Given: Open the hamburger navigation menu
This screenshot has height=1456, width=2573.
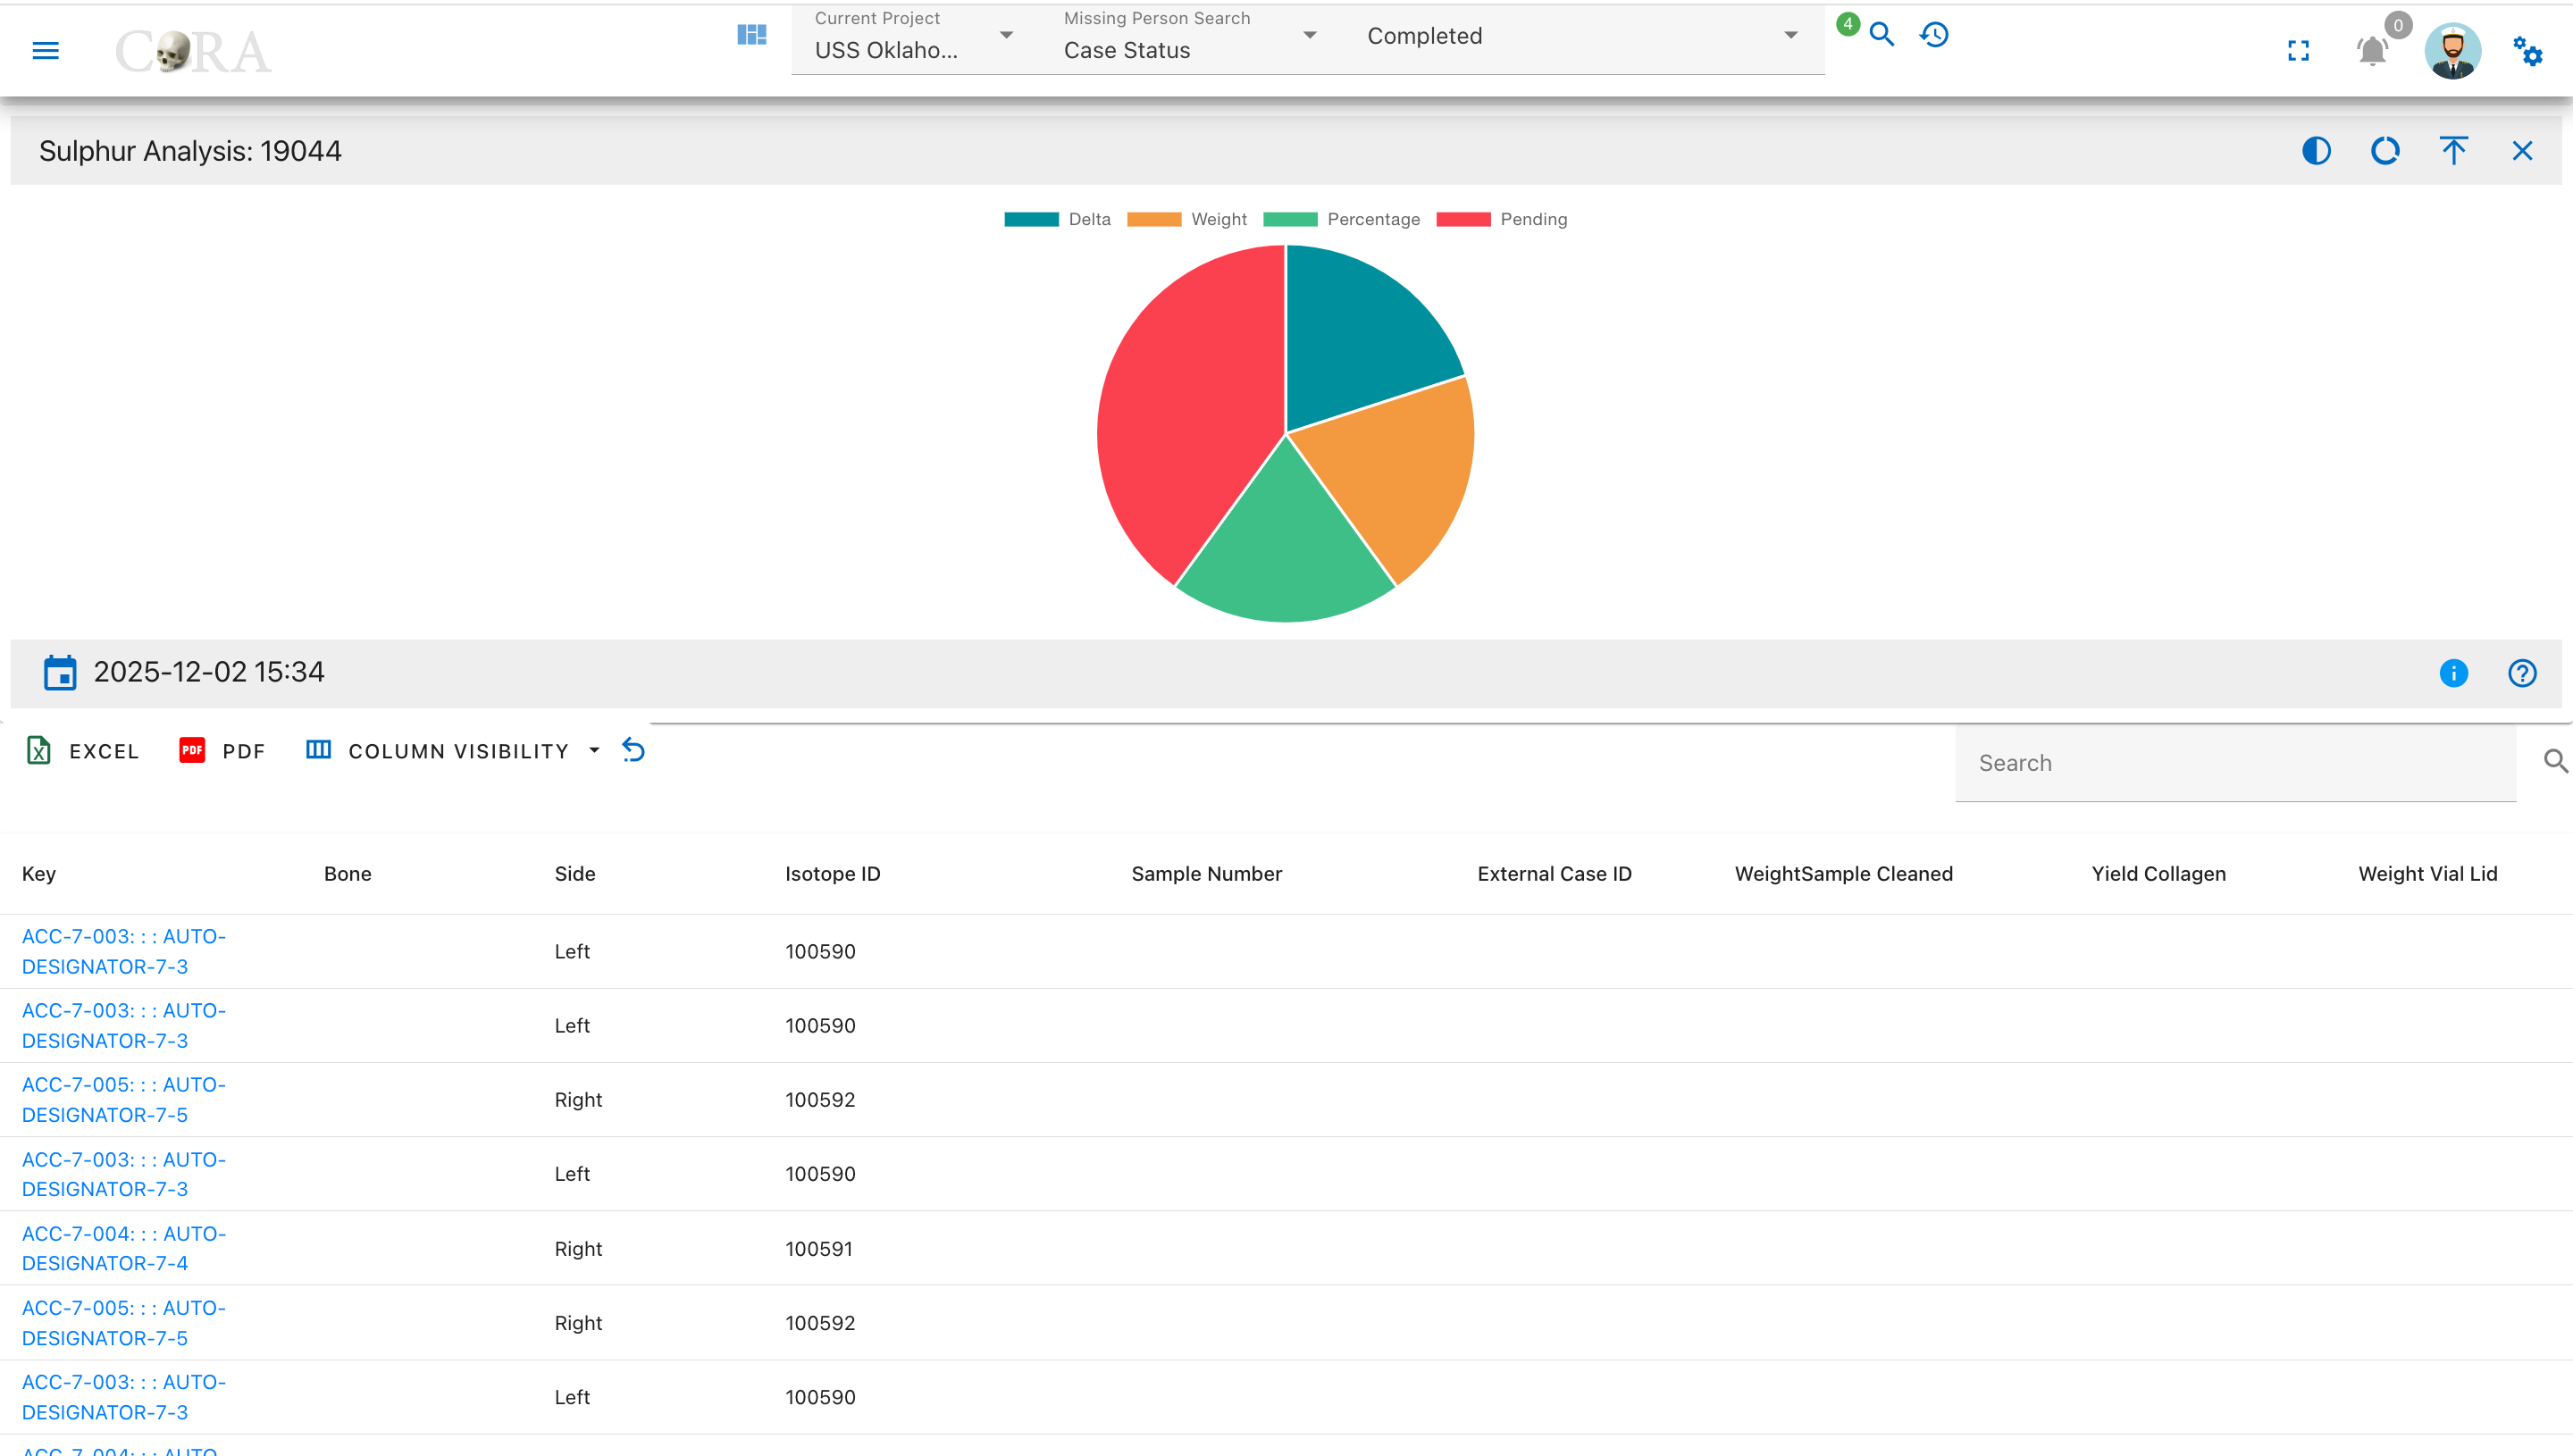Looking at the screenshot, I should [x=46, y=50].
